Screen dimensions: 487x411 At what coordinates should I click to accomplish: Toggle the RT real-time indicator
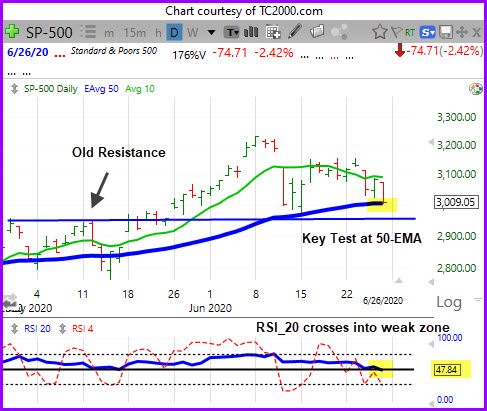click(410, 33)
